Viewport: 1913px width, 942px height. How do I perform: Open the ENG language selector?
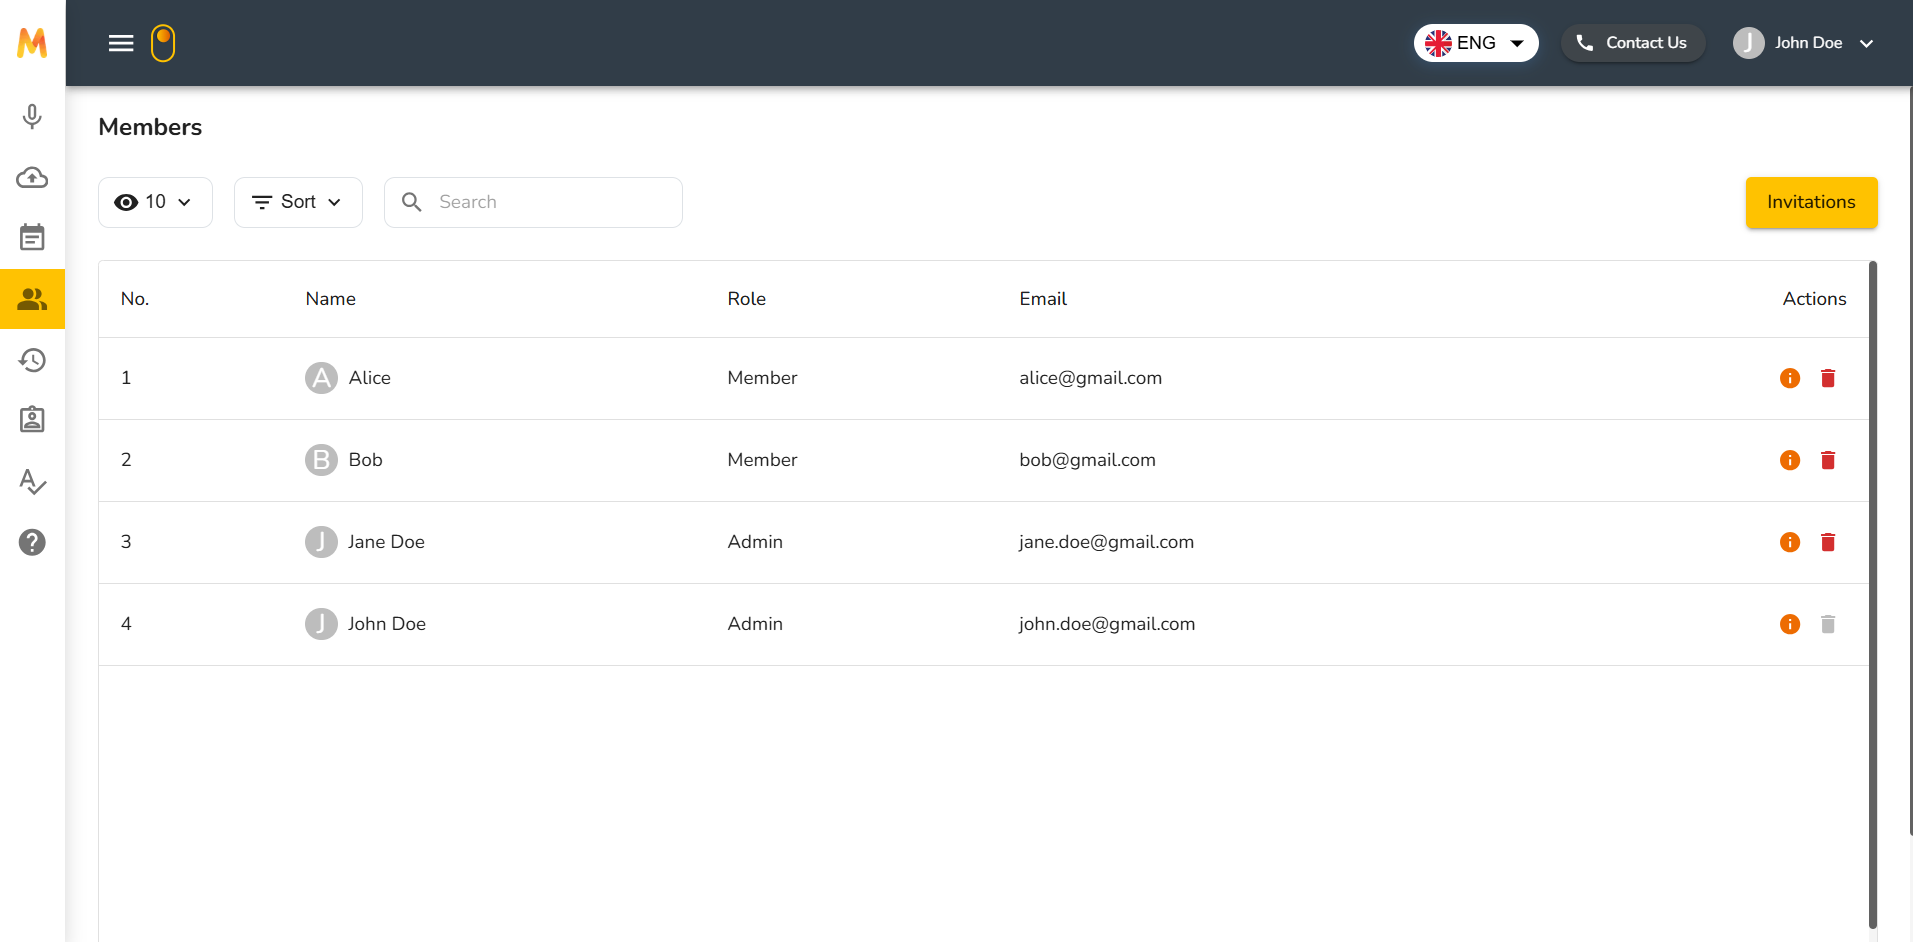click(x=1475, y=43)
